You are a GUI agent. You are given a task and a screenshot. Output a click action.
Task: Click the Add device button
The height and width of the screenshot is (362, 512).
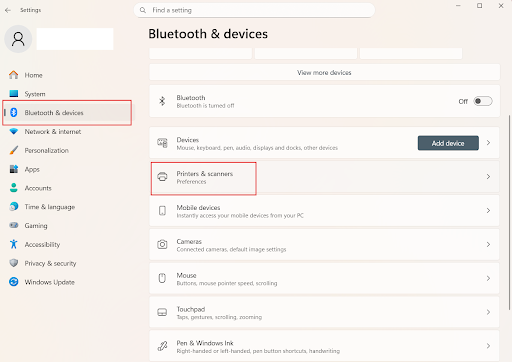coord(448,143)
